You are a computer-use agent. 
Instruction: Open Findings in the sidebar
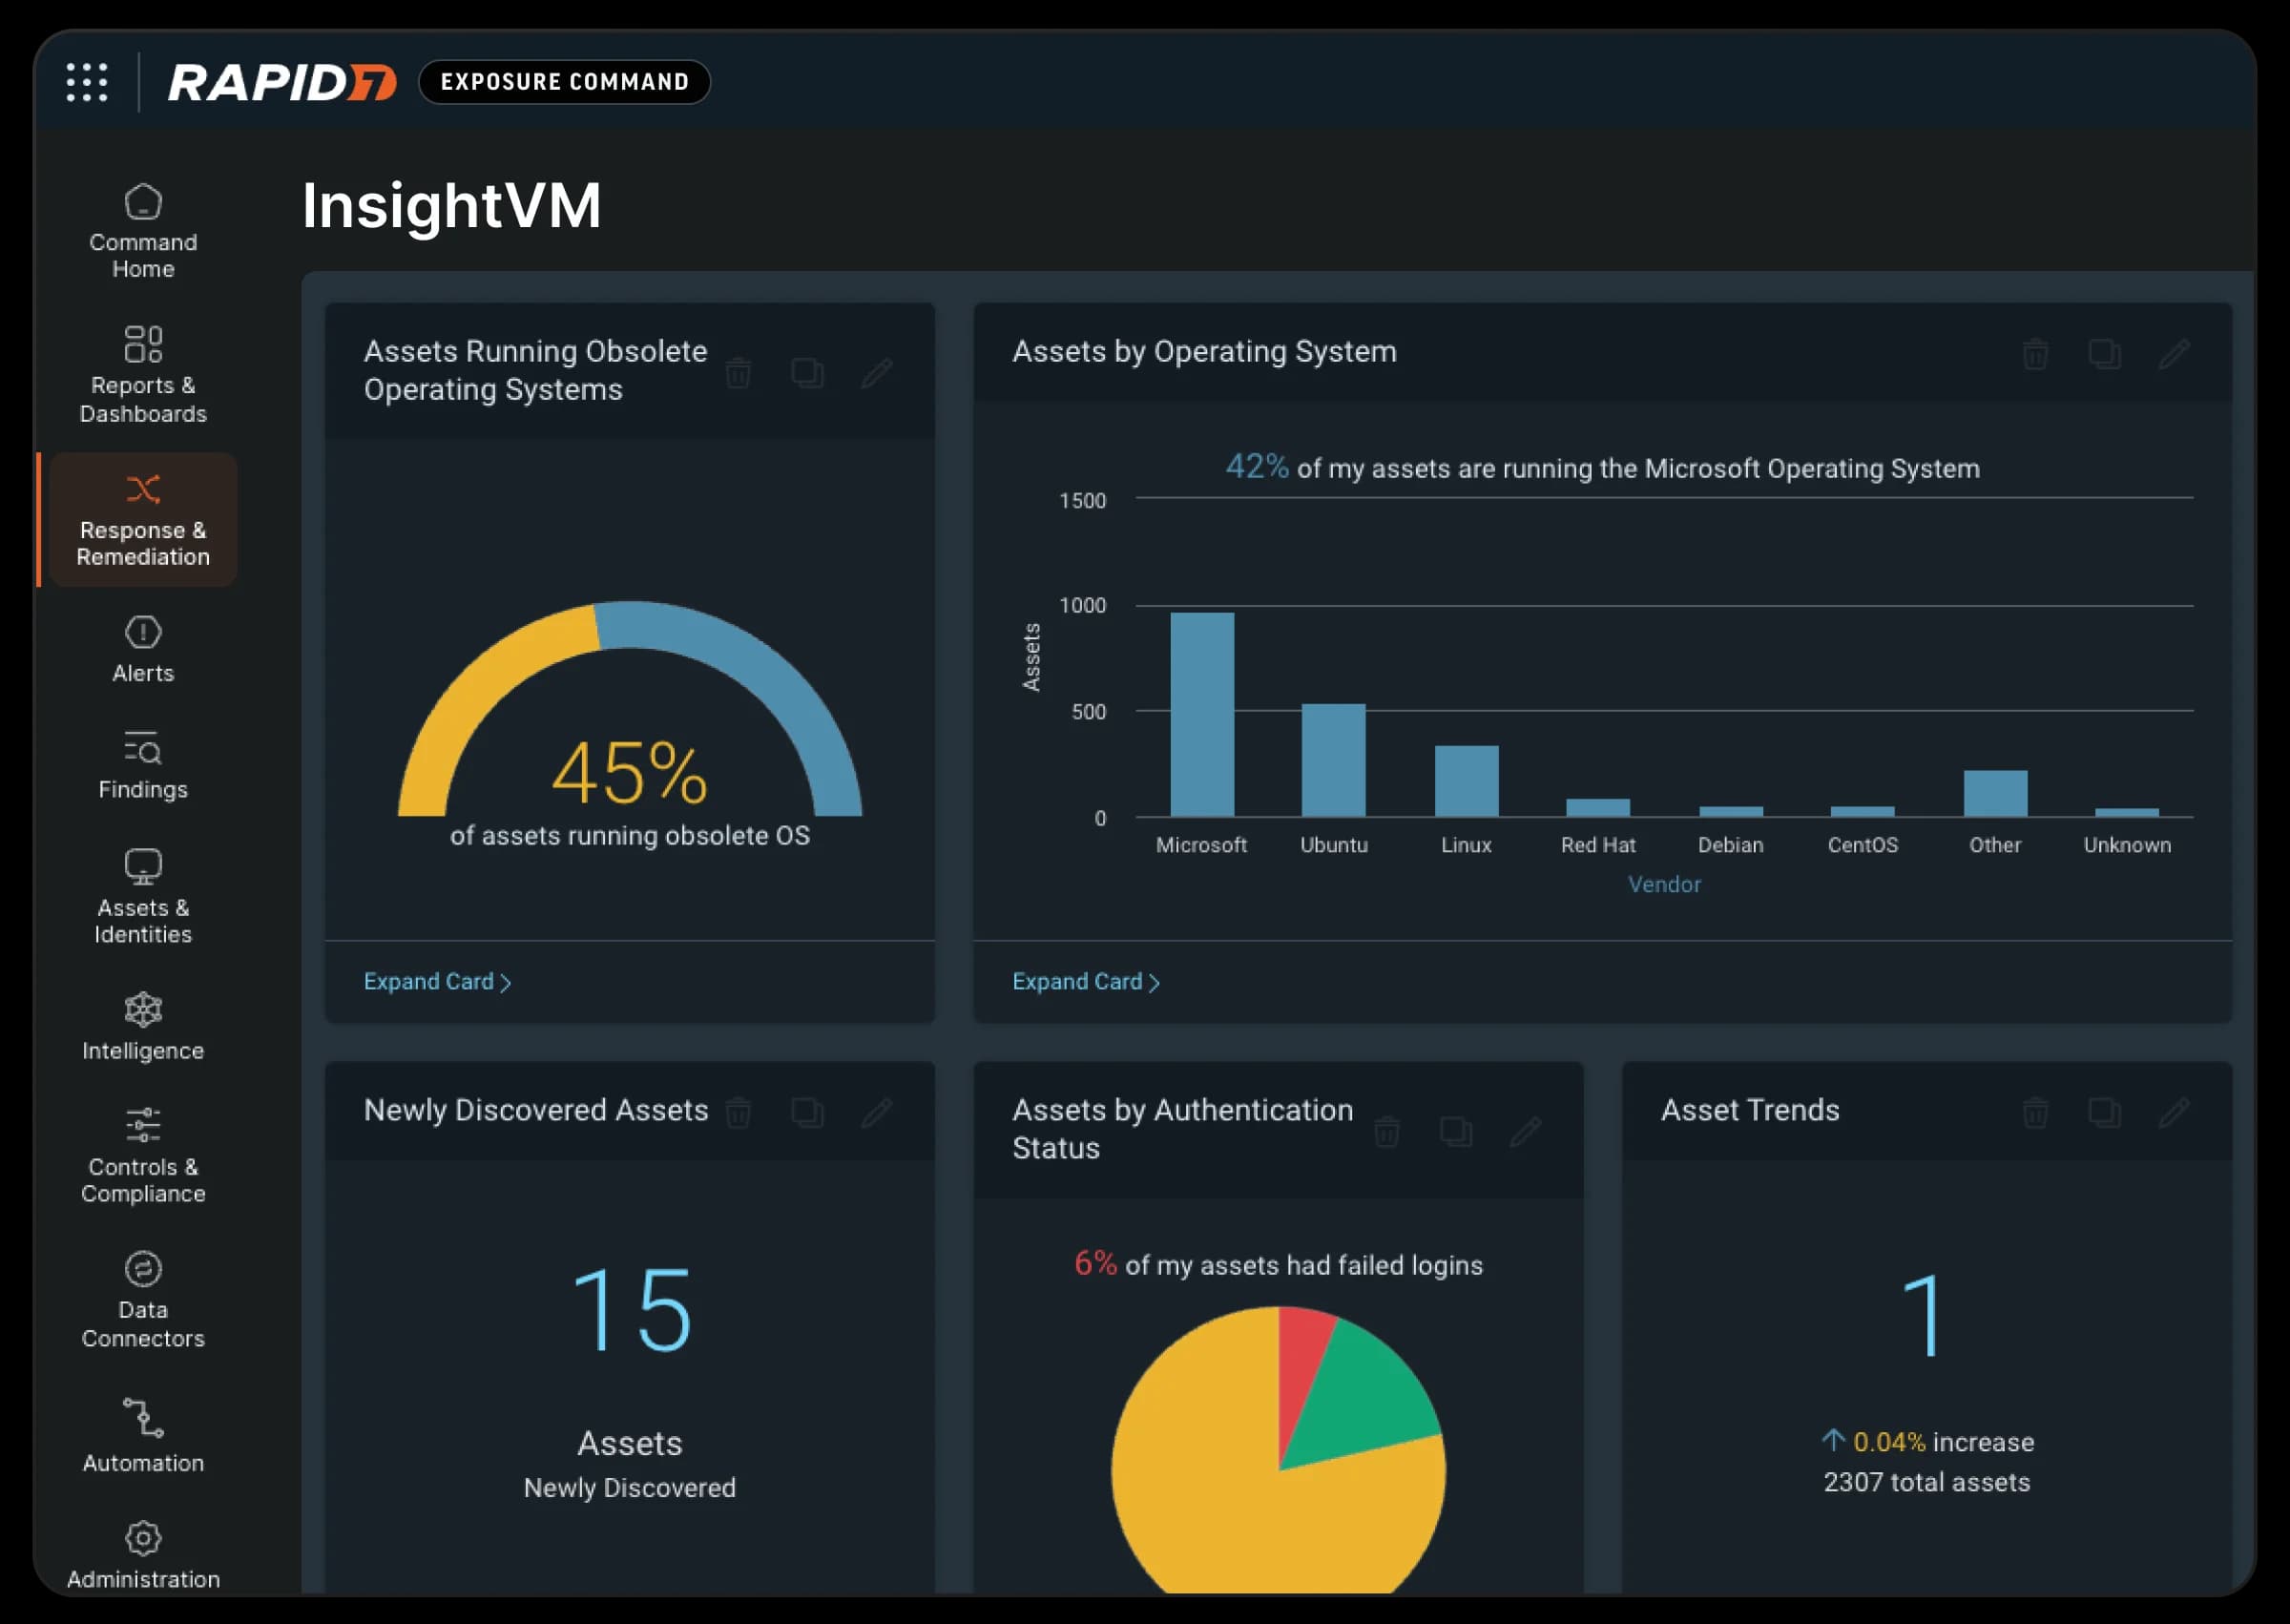143,765
